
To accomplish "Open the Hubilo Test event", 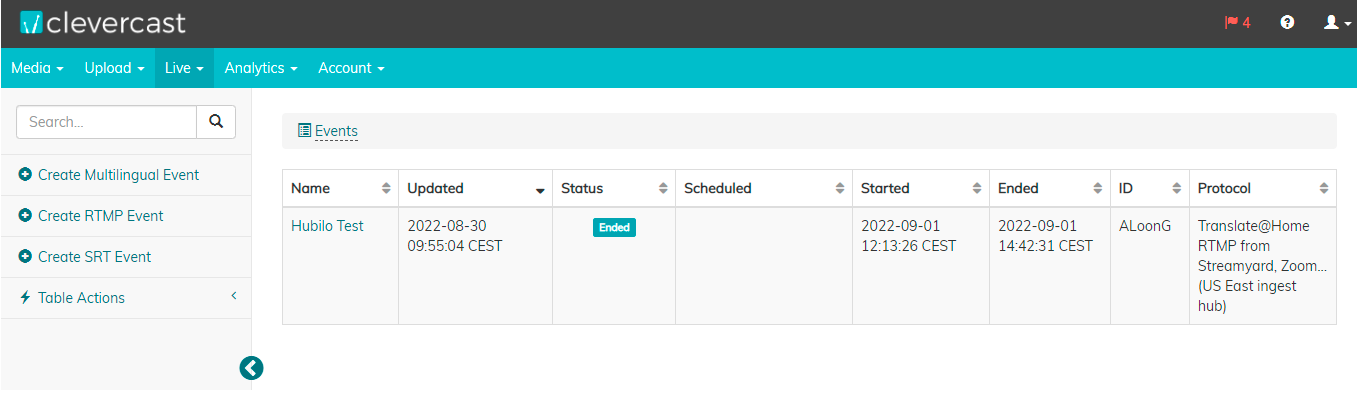I will (327, 226).
